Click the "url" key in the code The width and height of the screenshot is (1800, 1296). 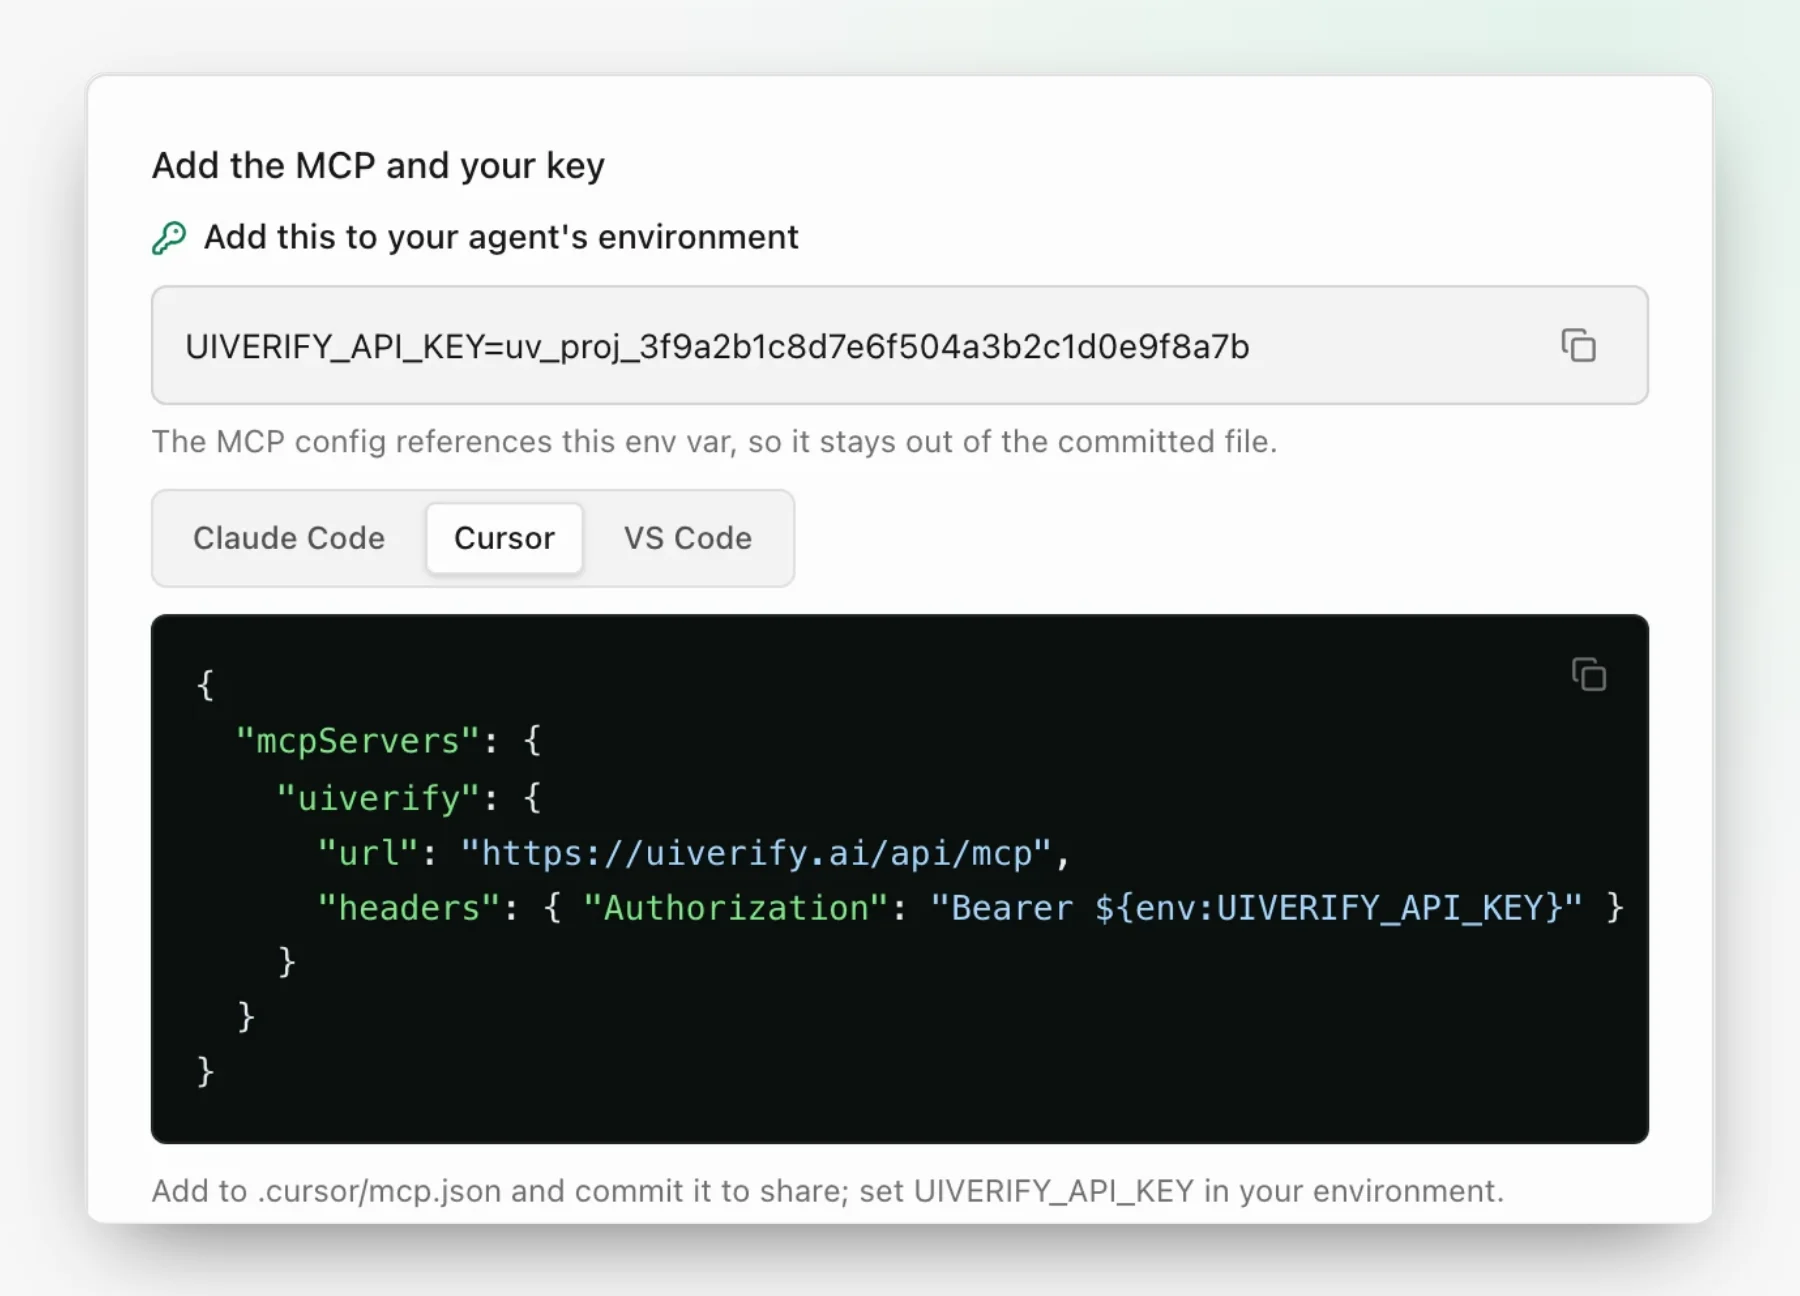pyautogui.click(x=368, y=853)
